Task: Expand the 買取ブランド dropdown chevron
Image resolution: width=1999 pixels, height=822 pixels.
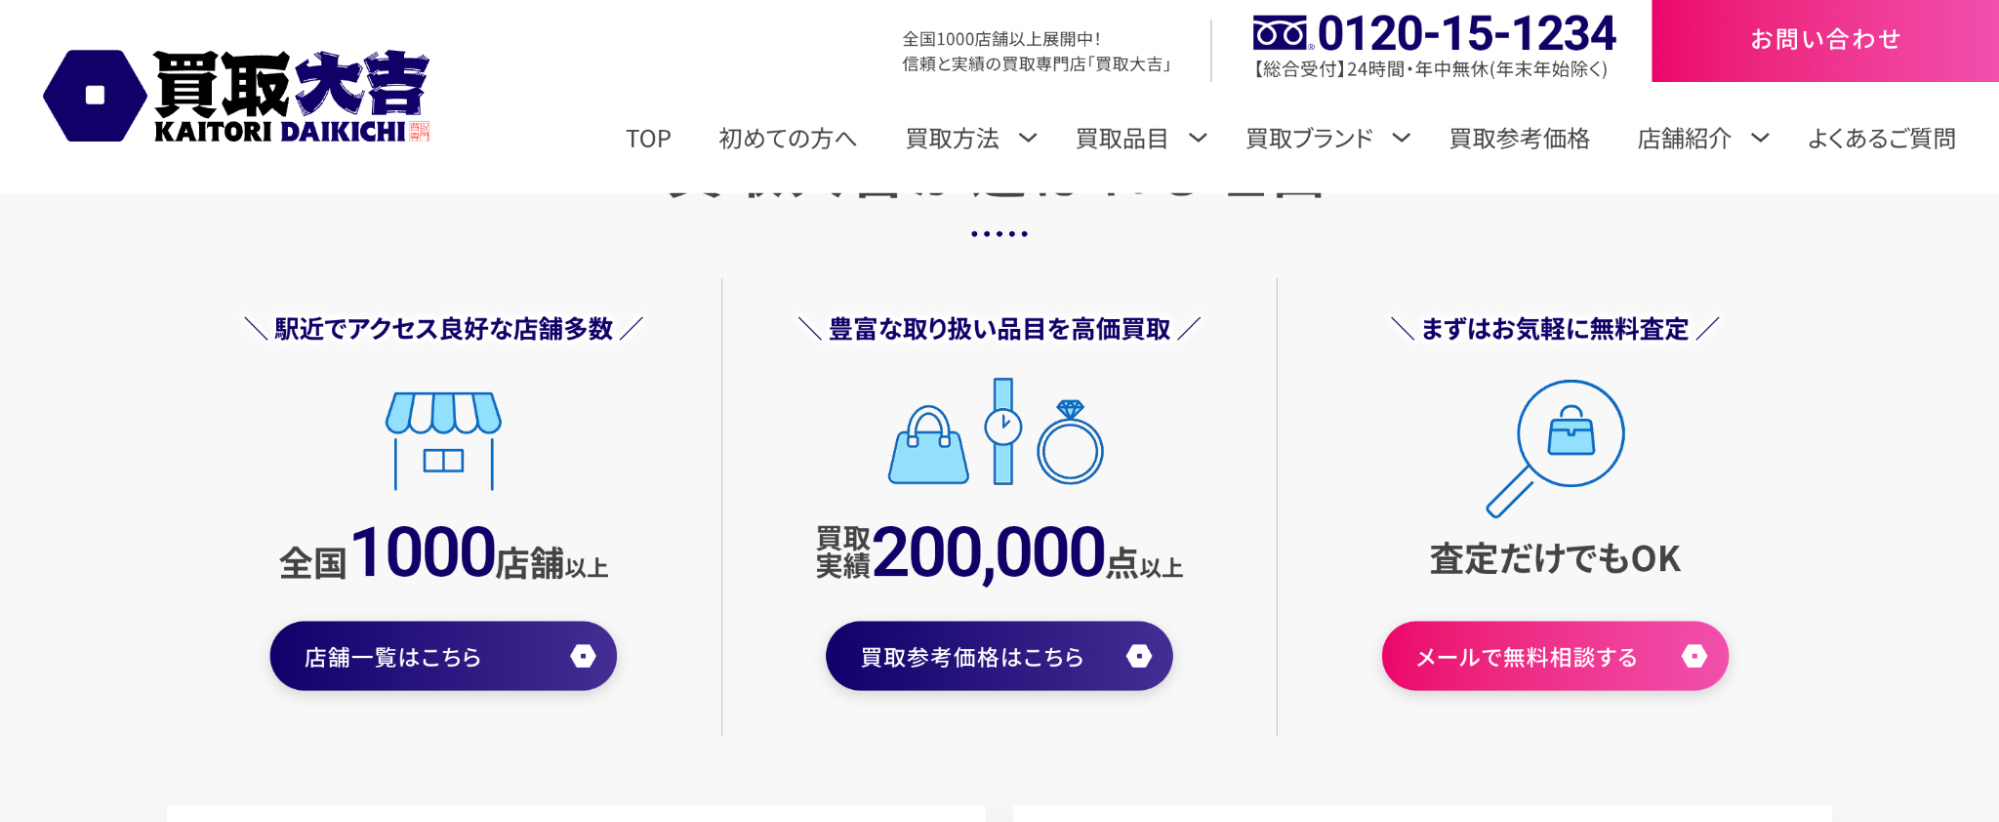Action: tap(1402, 138)
